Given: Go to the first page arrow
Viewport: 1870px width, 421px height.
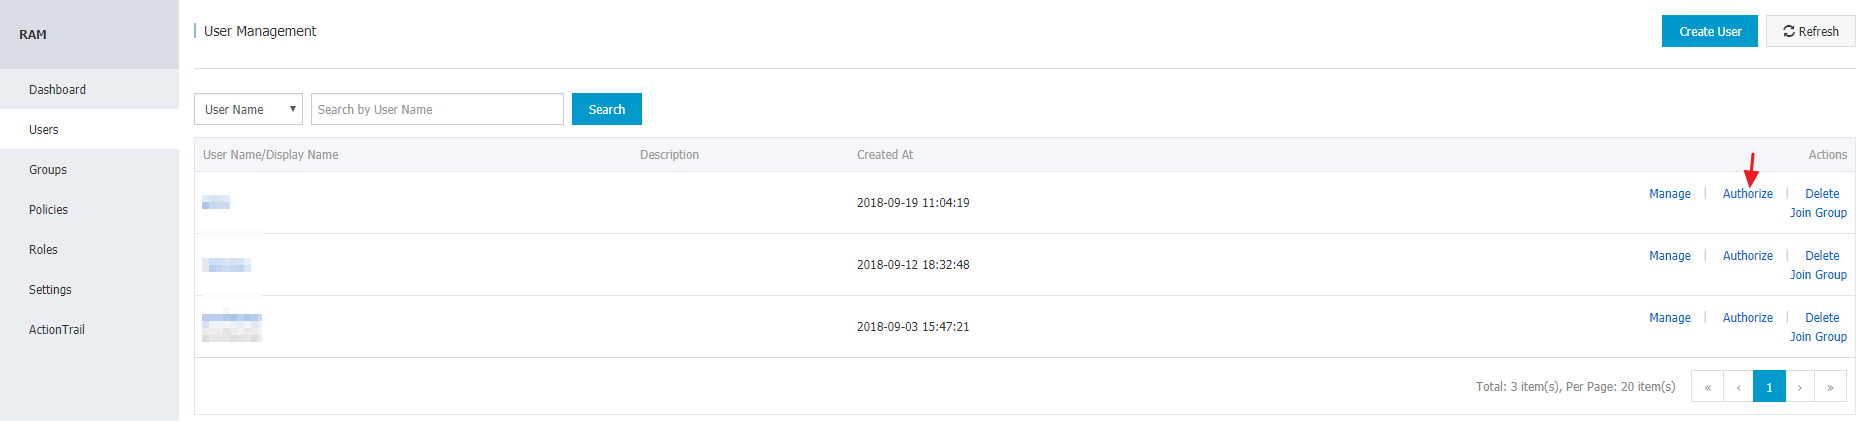Looking at the screenshot, I should pos(1707,387).
